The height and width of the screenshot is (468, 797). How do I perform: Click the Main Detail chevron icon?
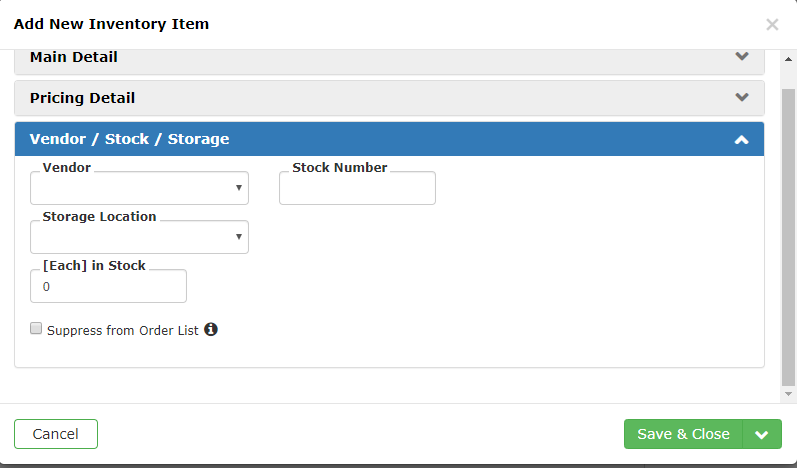[742, 56]
